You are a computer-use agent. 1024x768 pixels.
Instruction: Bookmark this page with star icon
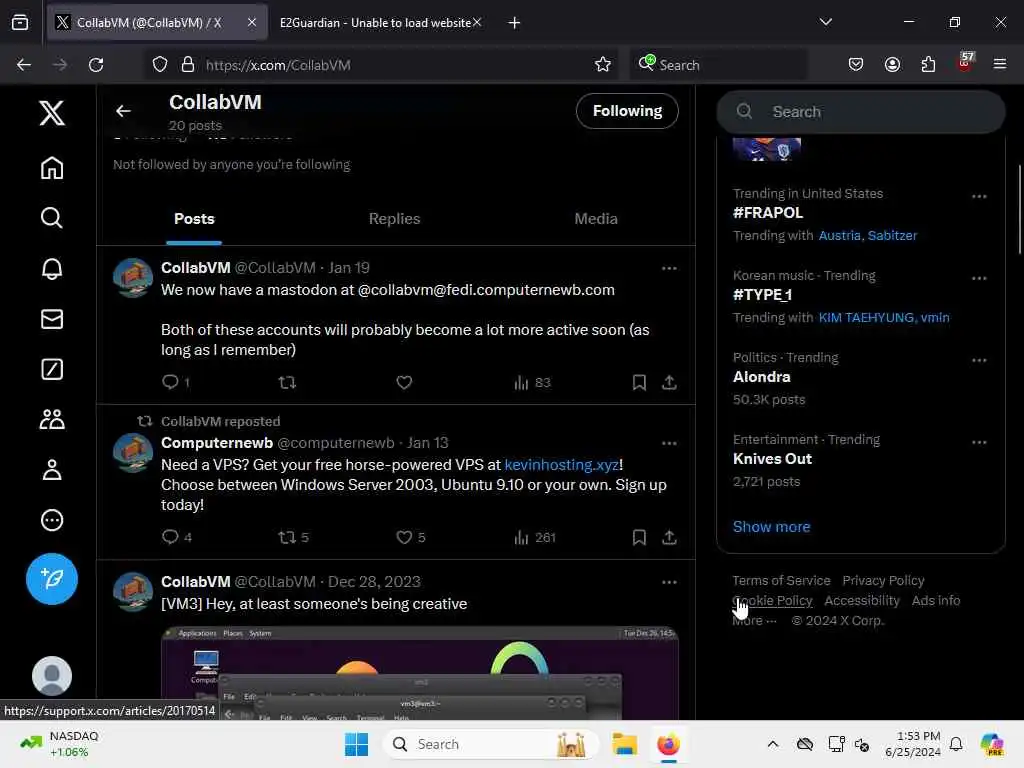602,65
